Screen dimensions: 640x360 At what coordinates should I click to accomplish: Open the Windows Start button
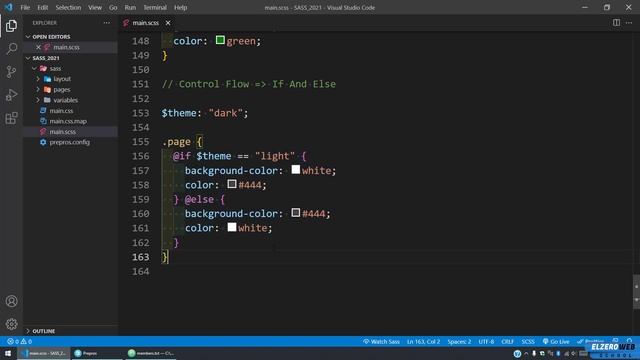[8, 353]
